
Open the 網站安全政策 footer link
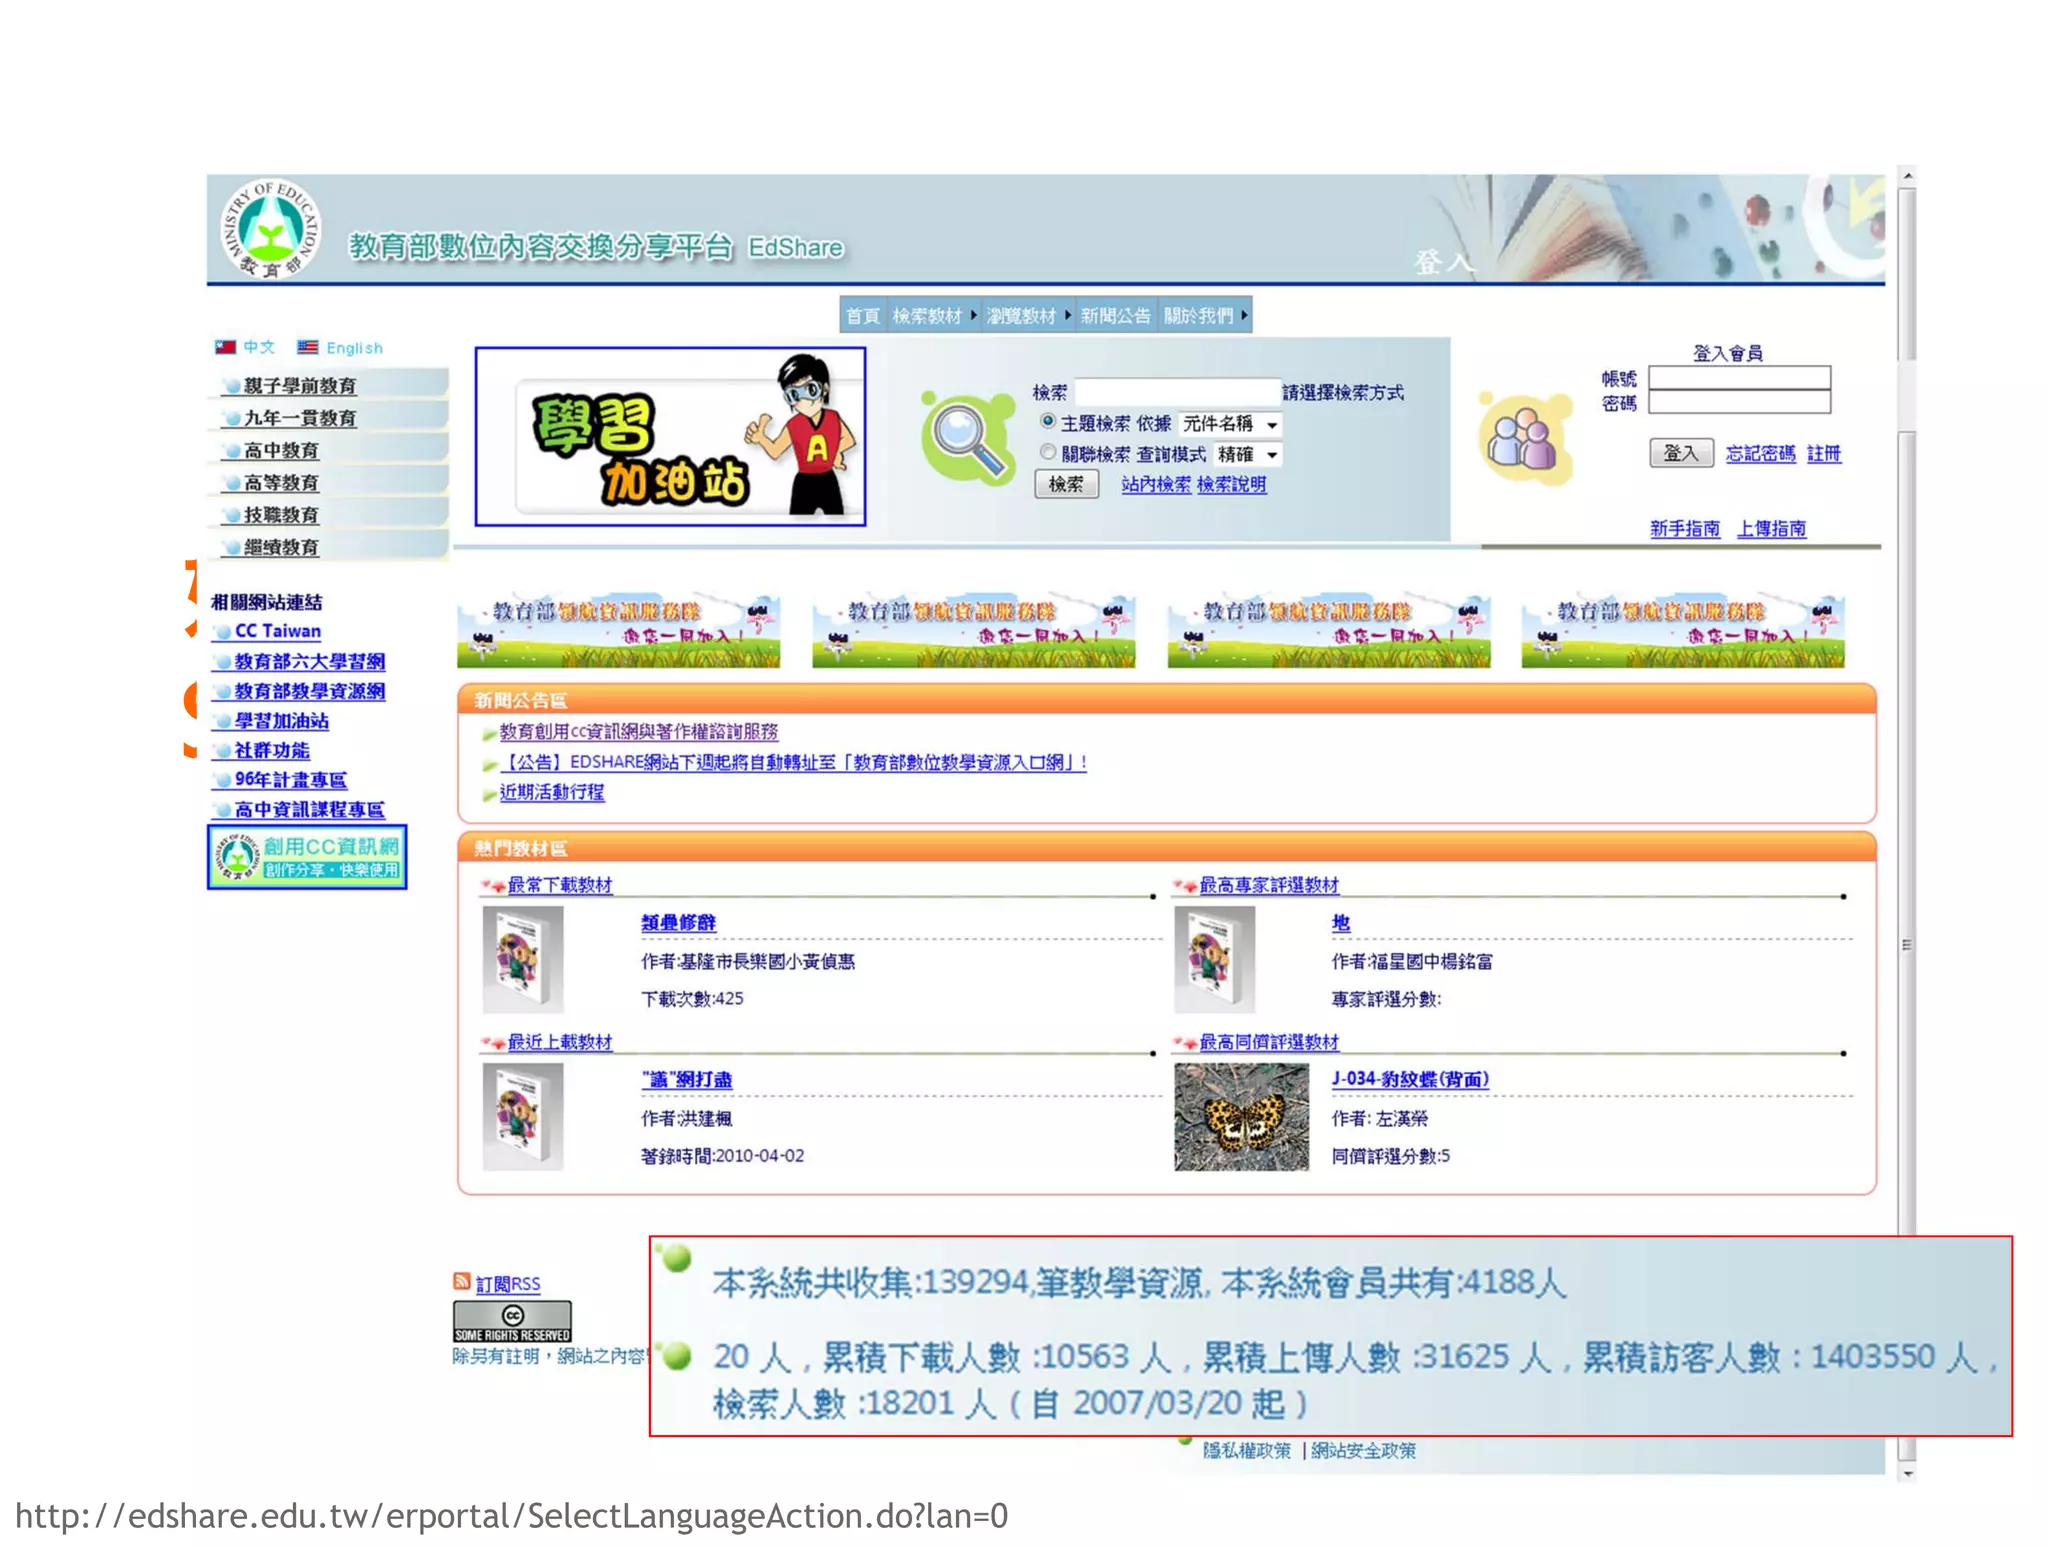point(1363,1450)
